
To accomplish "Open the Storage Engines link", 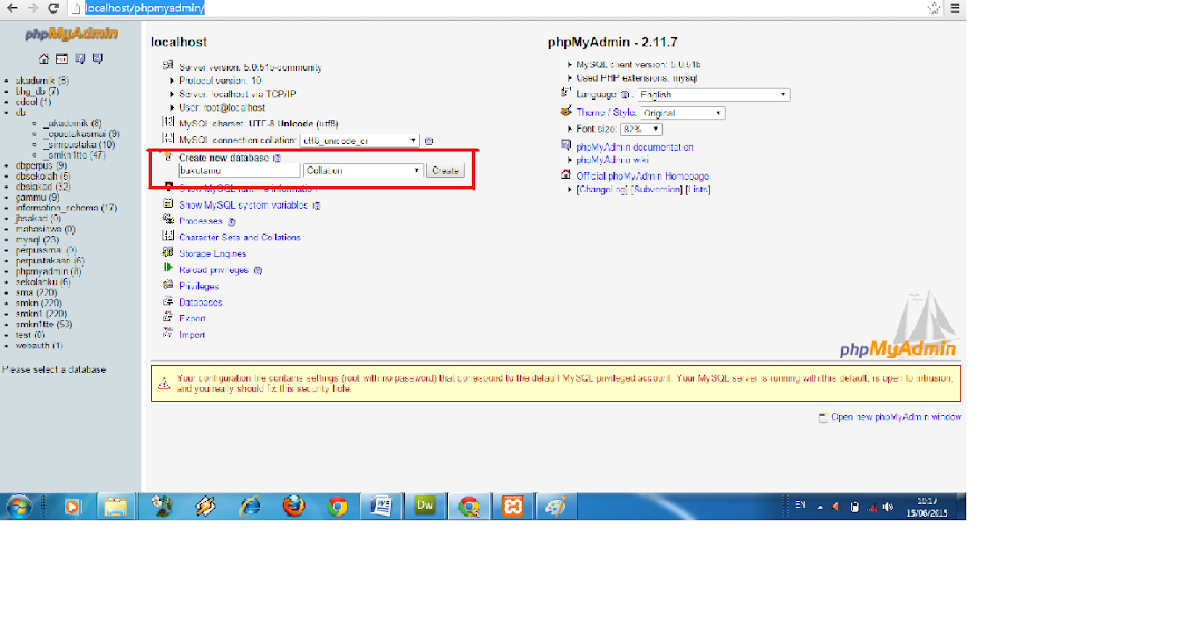I will [213, 254].
